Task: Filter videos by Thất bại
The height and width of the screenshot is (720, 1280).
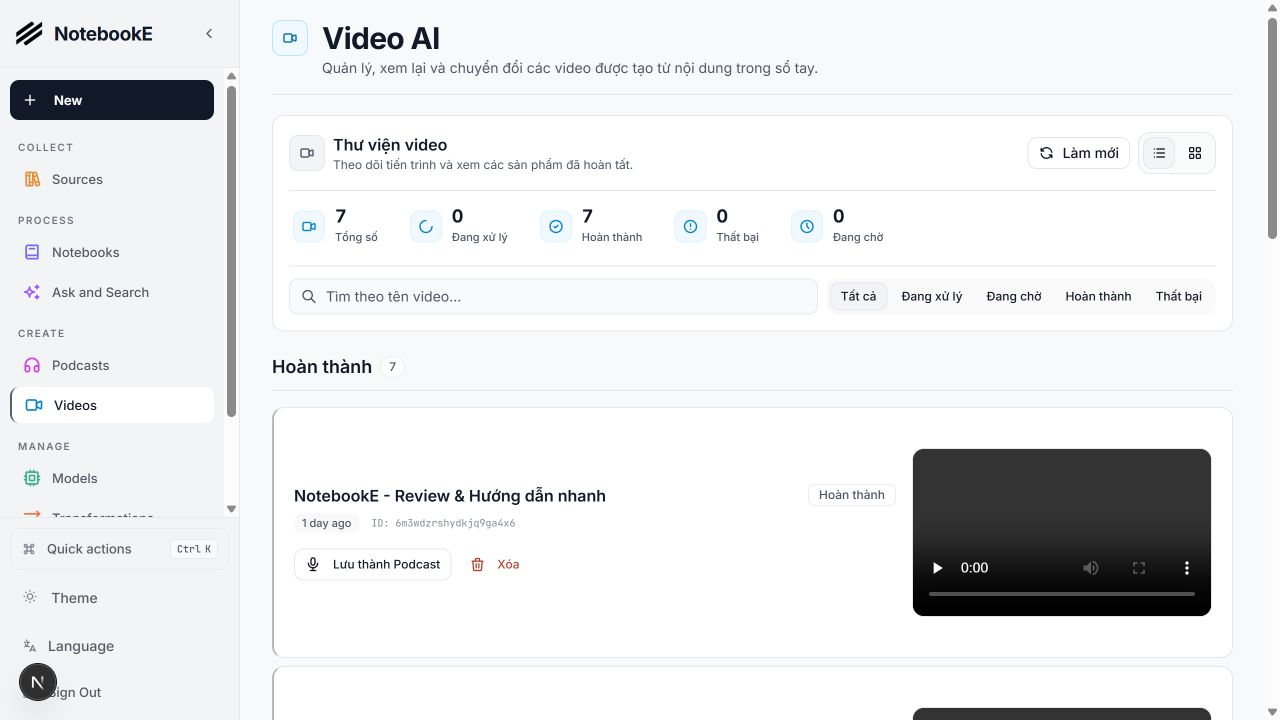Action: [x=1179, y=296]
